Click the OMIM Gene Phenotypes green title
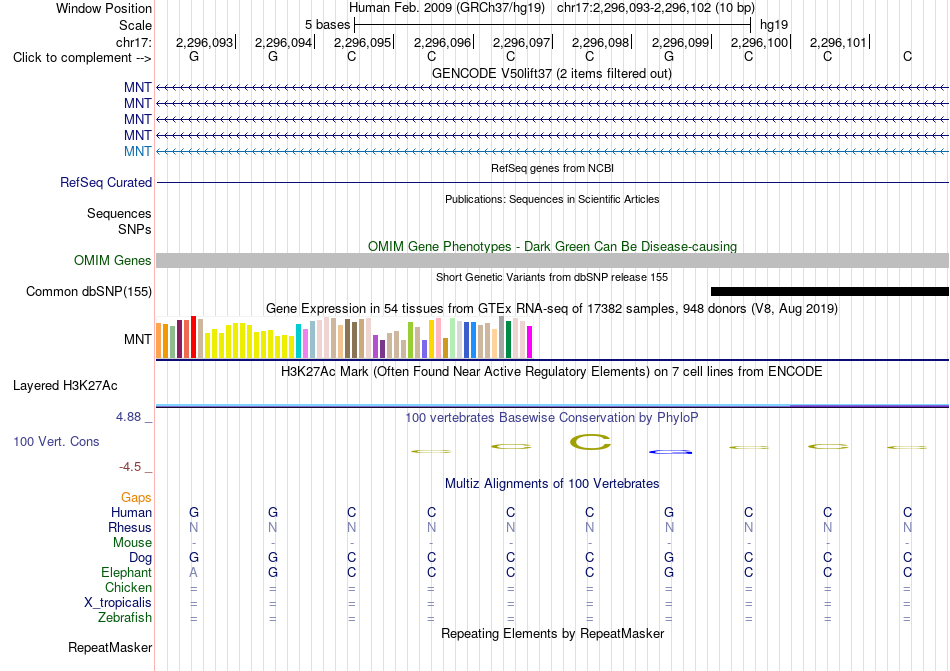Viewport: 950px width, 671px height. (x=552, y=246)
